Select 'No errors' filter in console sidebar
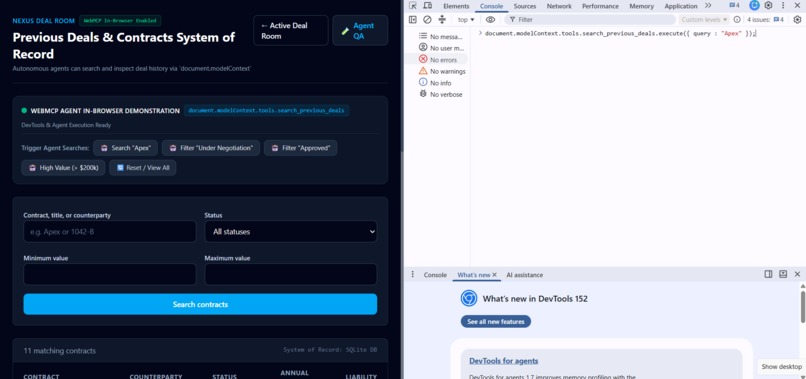The height and width of the screenshot is (379, 806). (x=436, y=60)
